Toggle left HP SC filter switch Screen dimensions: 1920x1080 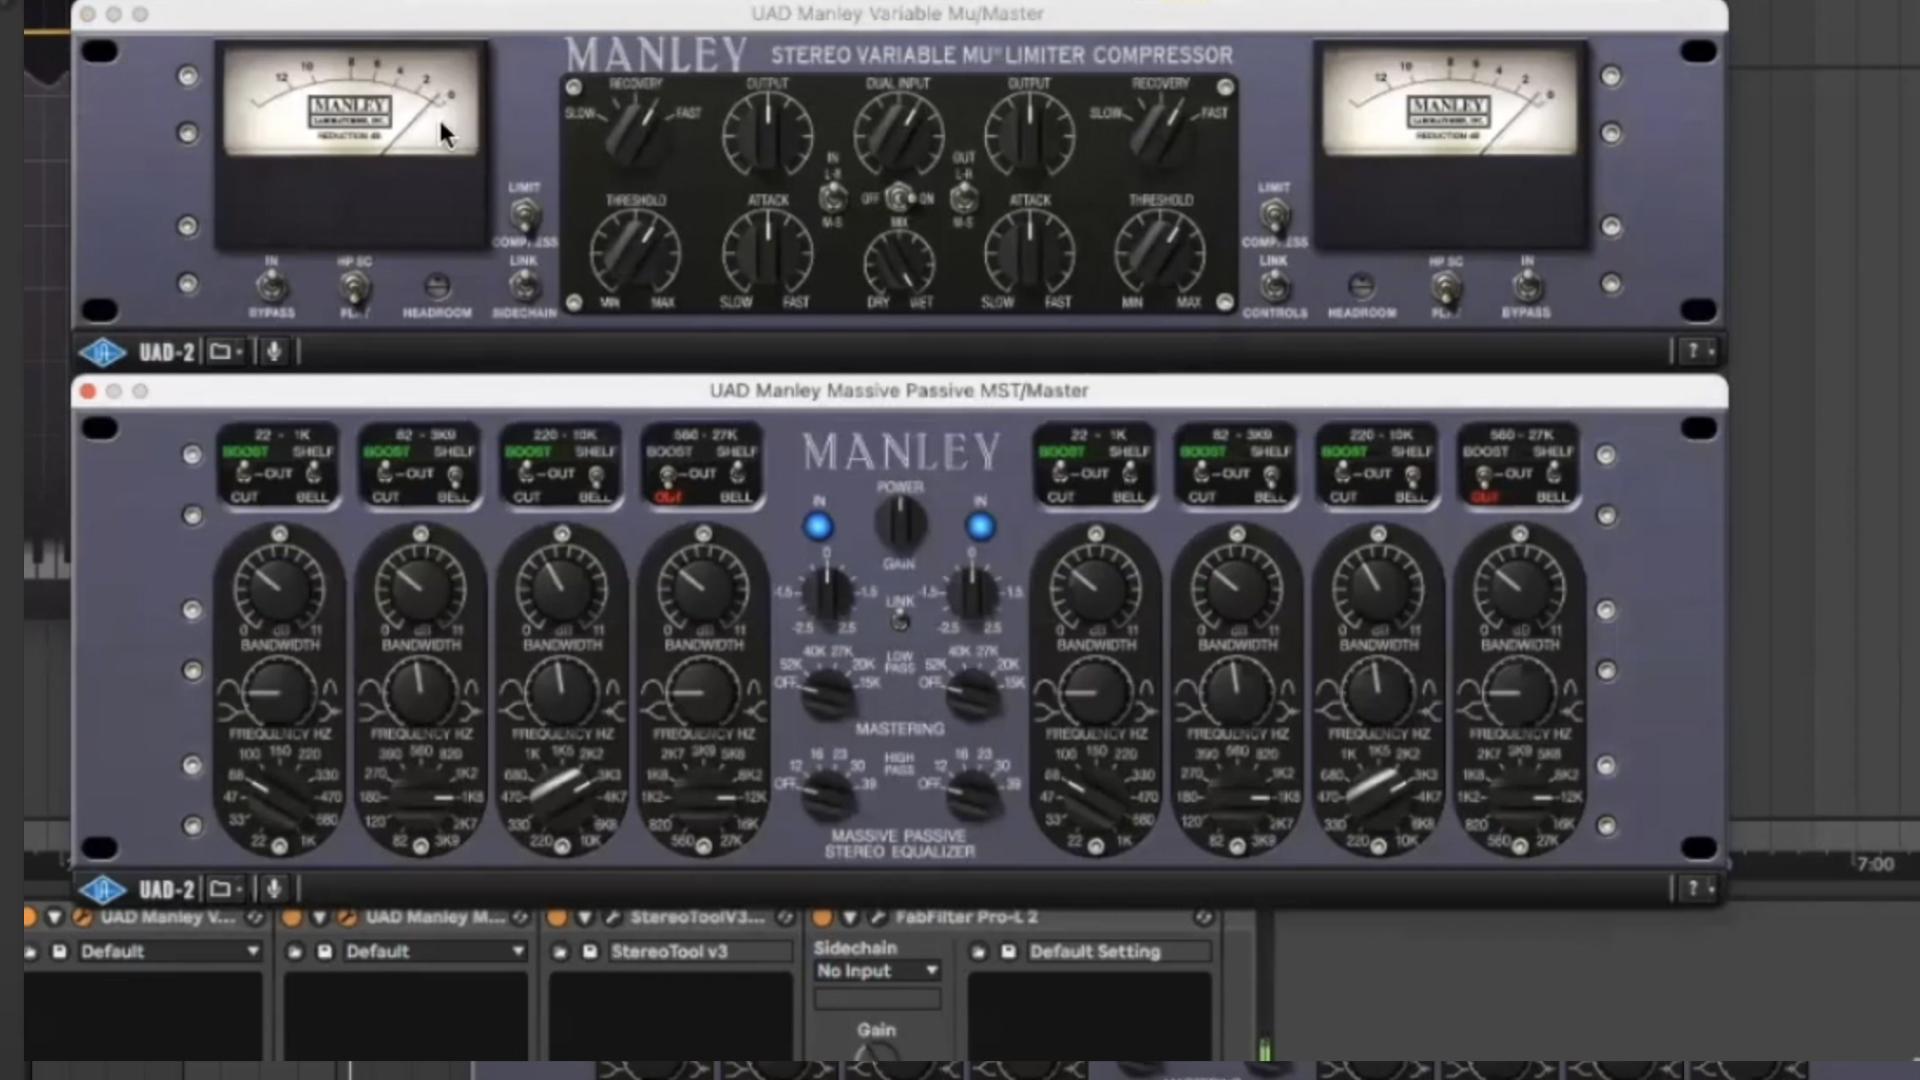click(353, 288)
